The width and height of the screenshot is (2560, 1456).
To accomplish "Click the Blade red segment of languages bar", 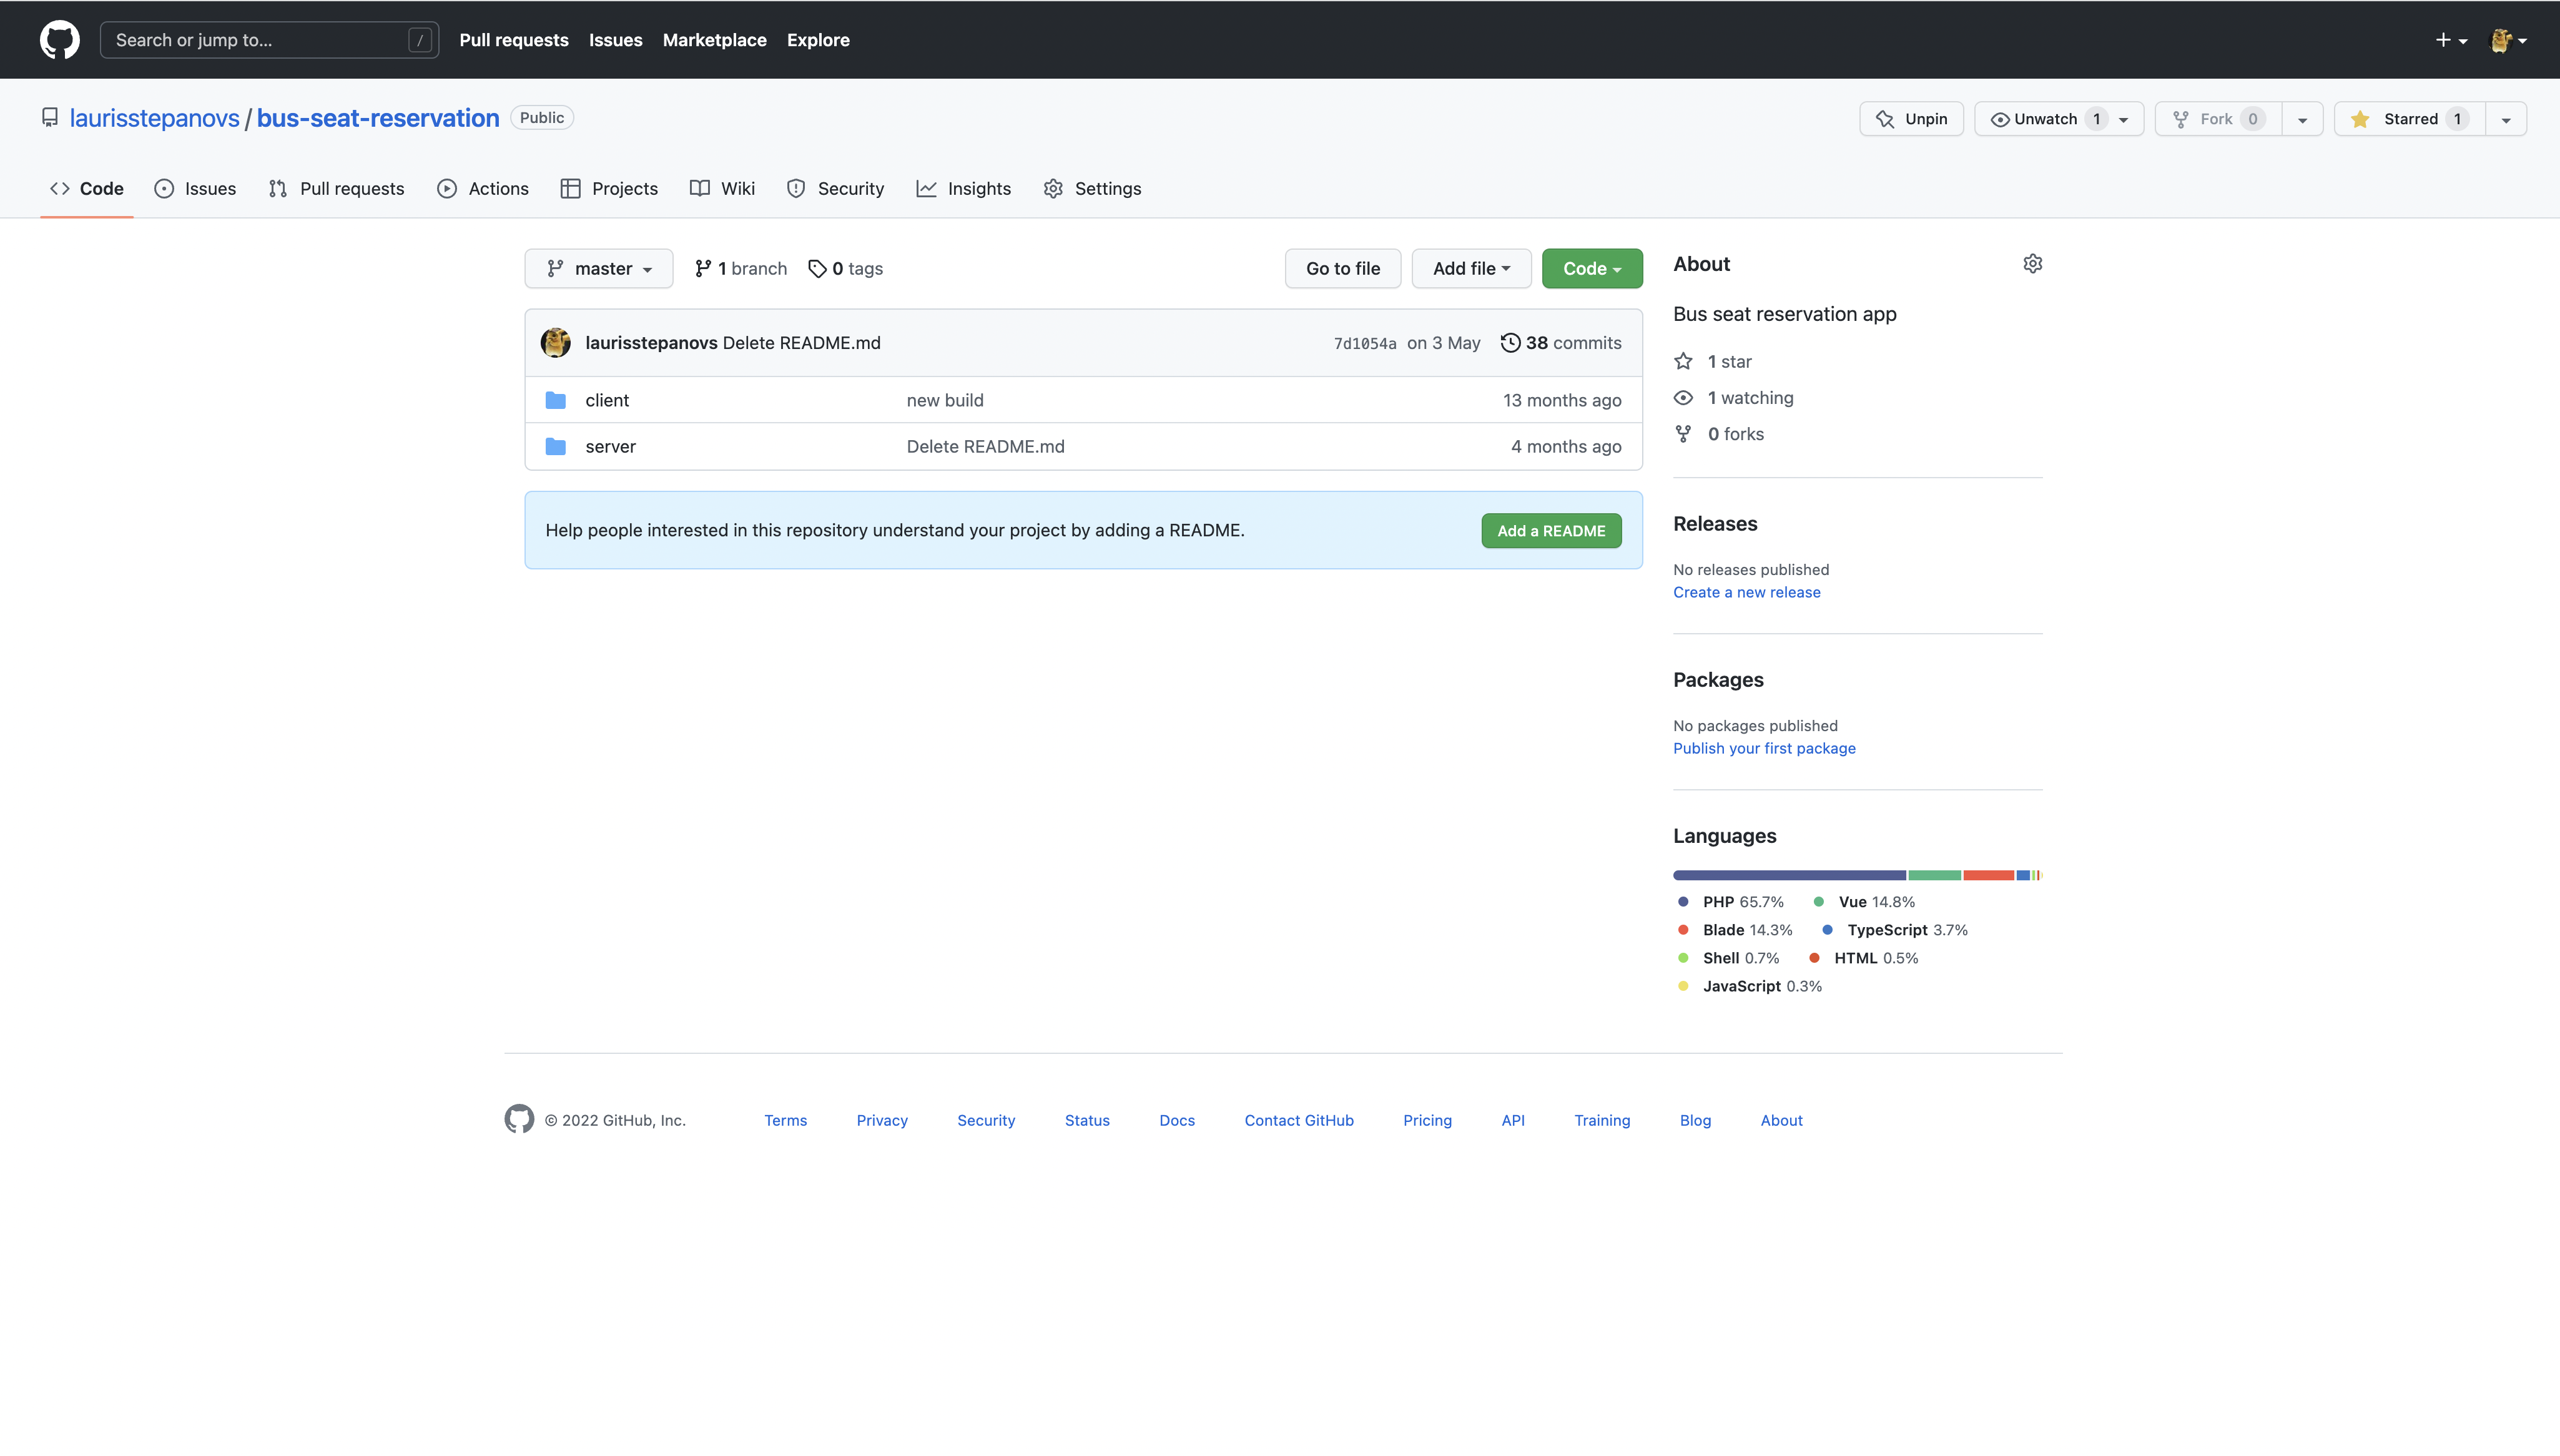I will coord(1988,875).
